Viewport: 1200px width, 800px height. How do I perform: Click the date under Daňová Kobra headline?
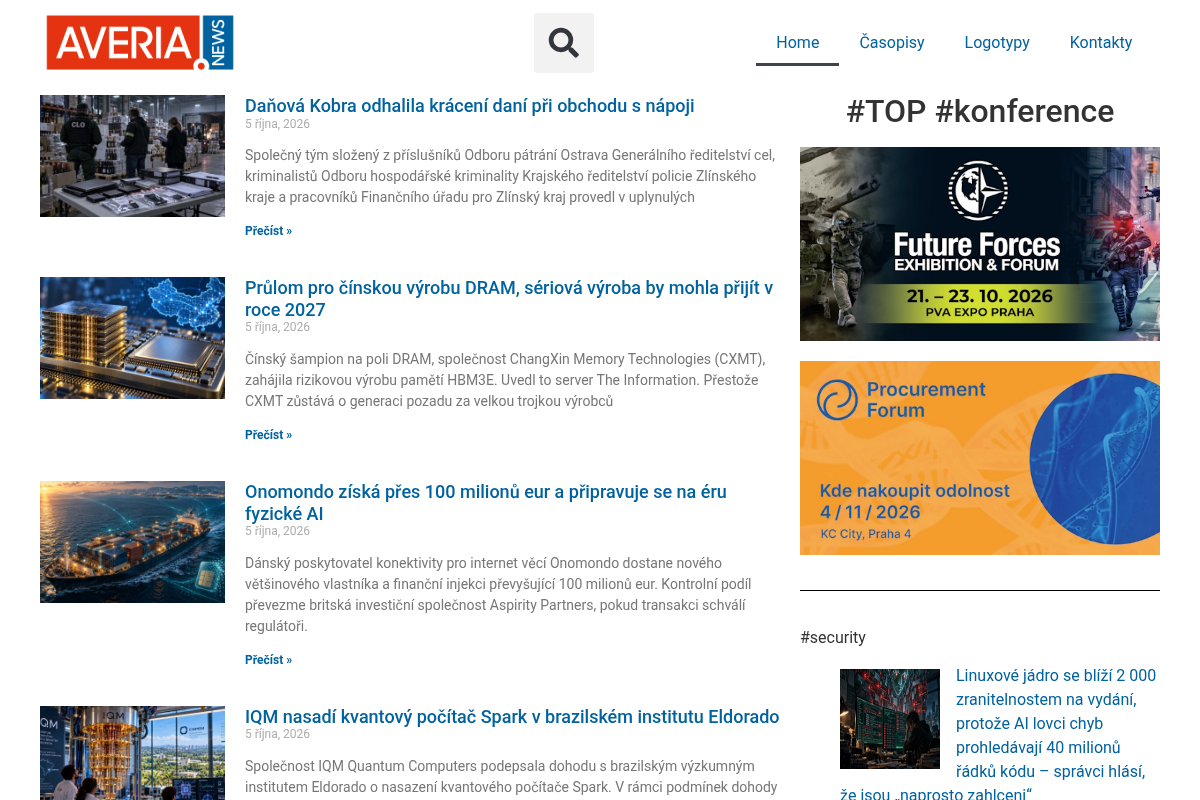[277, 124]
